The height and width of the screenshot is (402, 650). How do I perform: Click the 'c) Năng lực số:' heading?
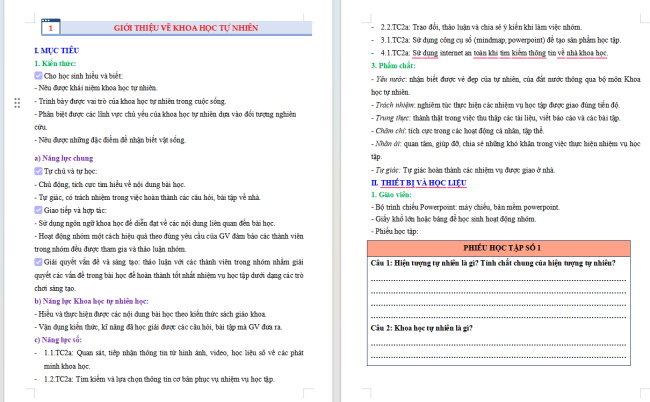tap(58, 340)
